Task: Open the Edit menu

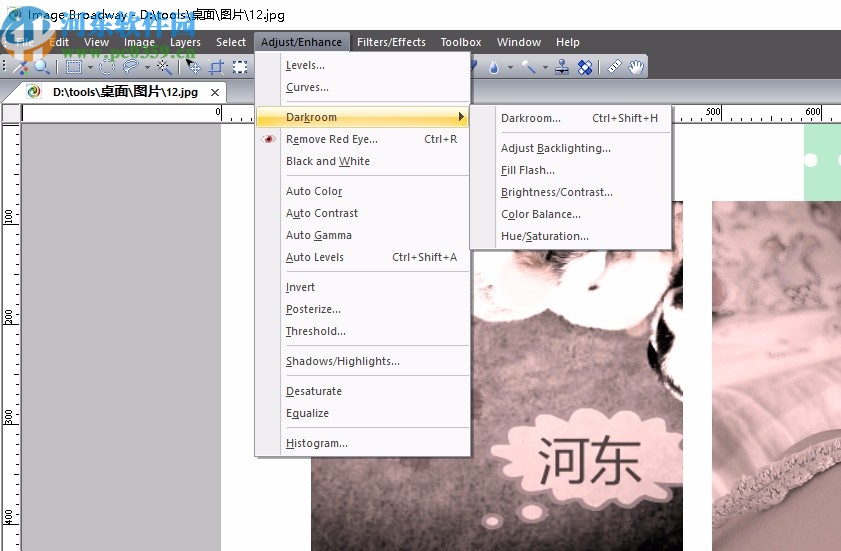Action: [x=58, y=42]
